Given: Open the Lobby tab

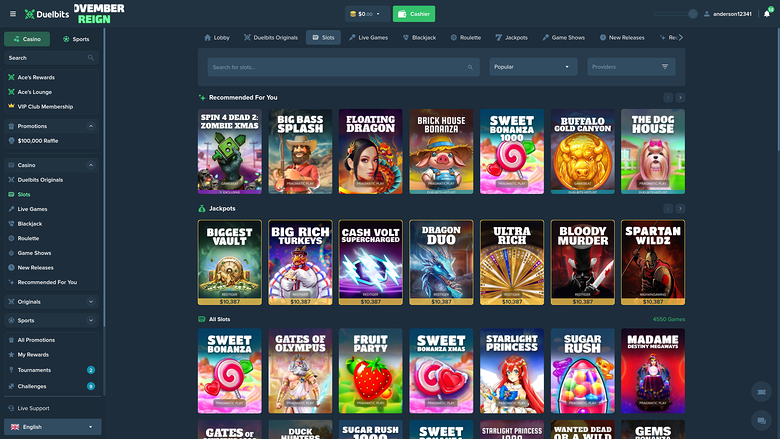Looking at the screenshot, I should coord(217,37).
